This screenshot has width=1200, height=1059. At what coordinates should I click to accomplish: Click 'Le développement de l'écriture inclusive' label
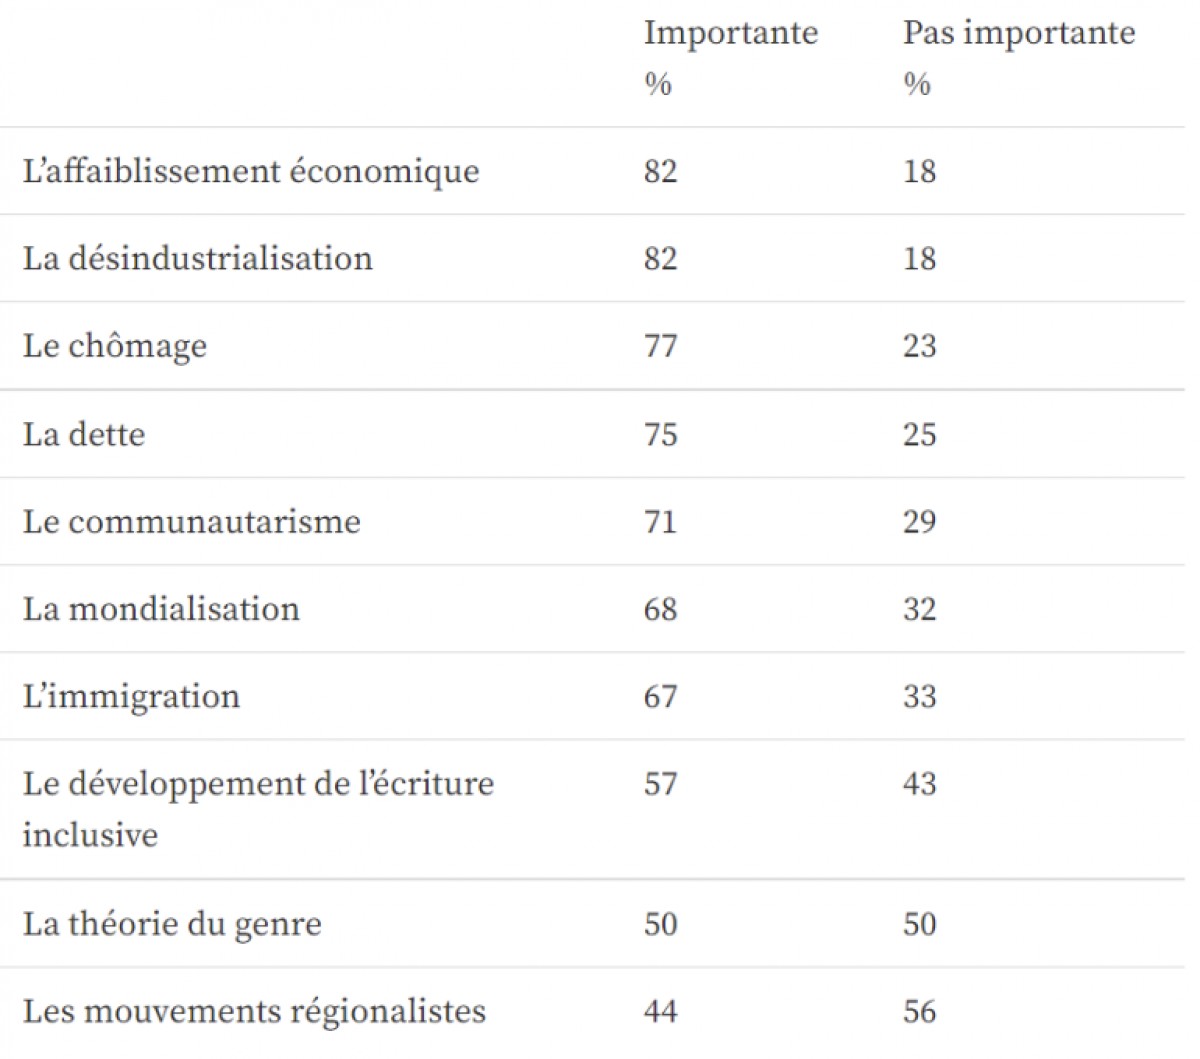tap(258, 809)
